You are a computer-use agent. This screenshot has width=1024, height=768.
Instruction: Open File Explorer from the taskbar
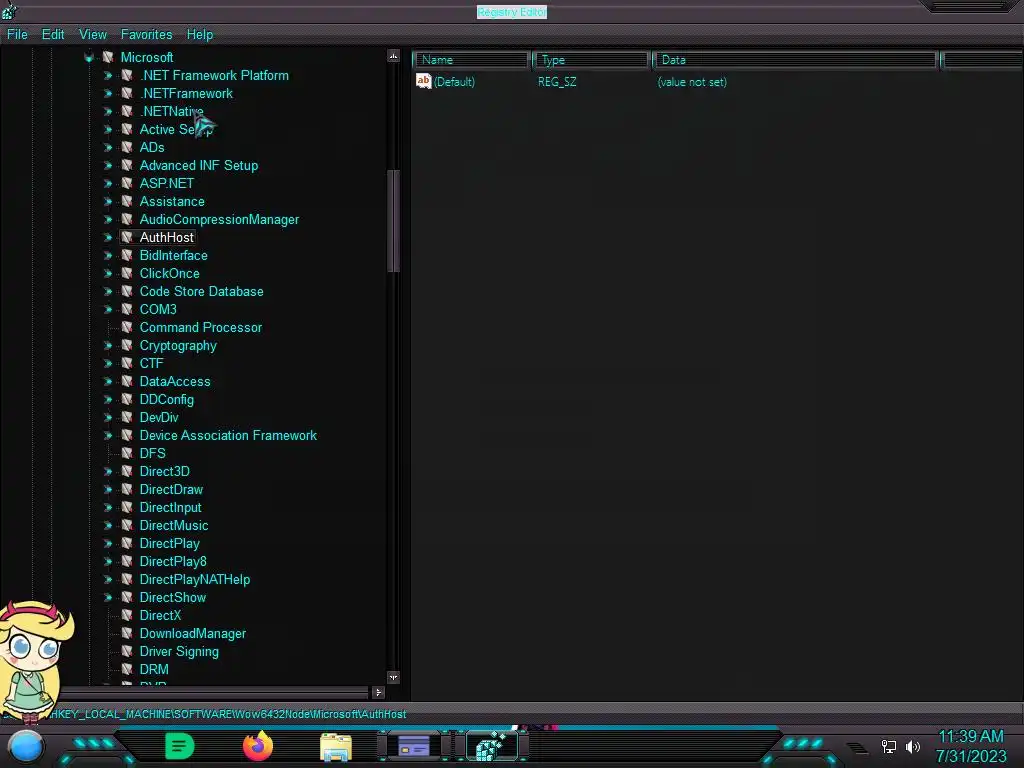[336, 746]
